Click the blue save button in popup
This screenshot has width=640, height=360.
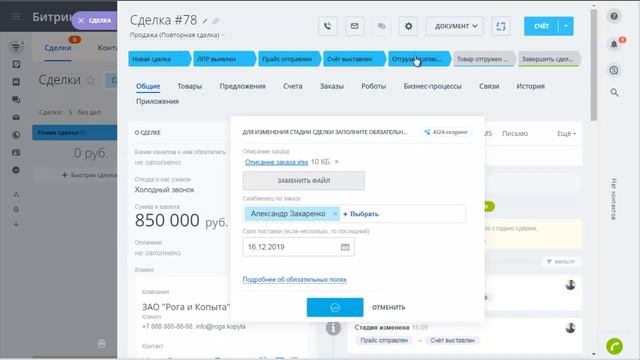(335, 307)
